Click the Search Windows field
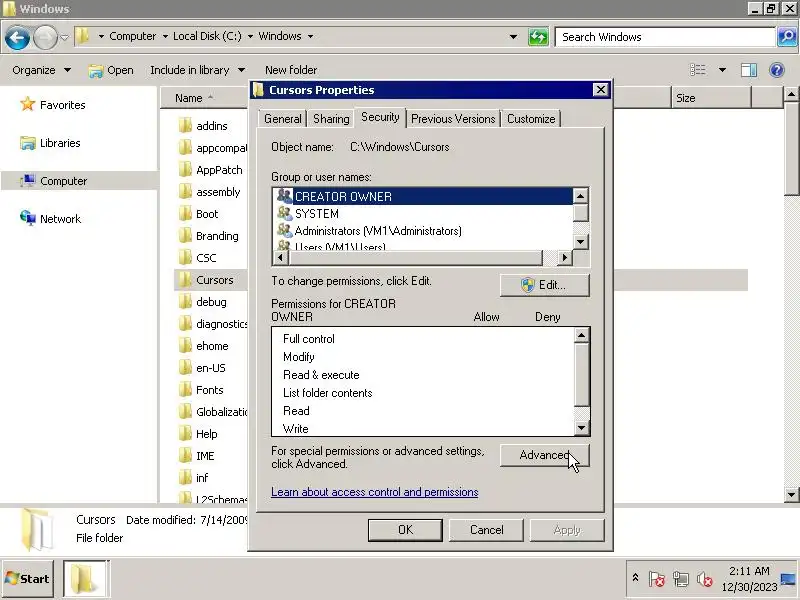This screenshot has width=800, height=600. click(665, 37)
